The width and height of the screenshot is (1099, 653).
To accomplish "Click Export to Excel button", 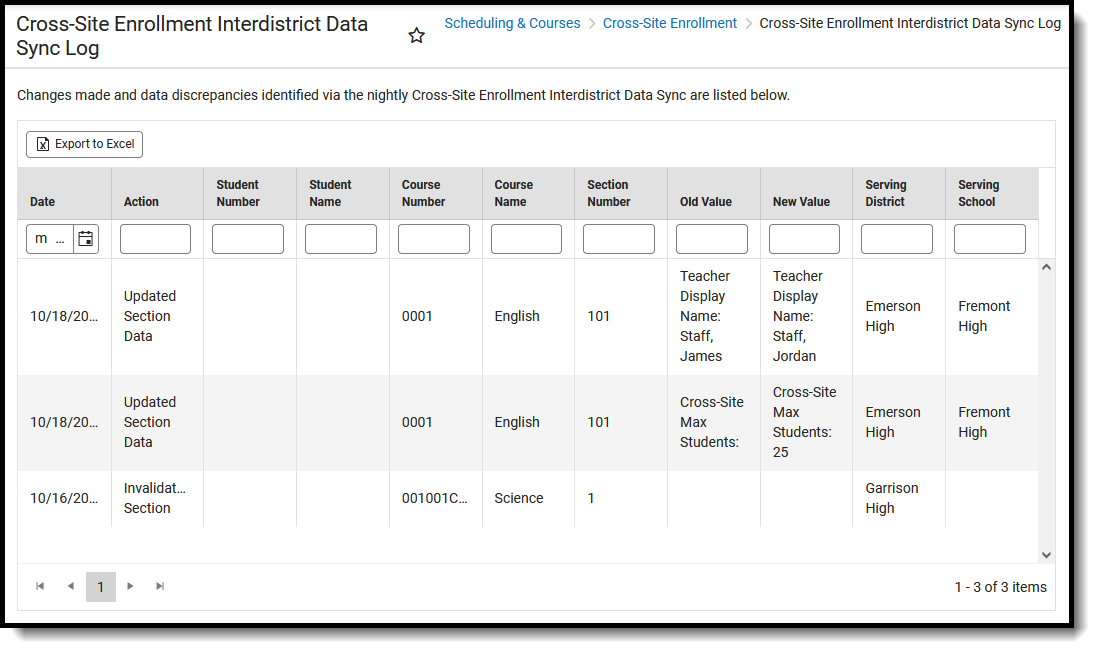I will click(85, 144).
